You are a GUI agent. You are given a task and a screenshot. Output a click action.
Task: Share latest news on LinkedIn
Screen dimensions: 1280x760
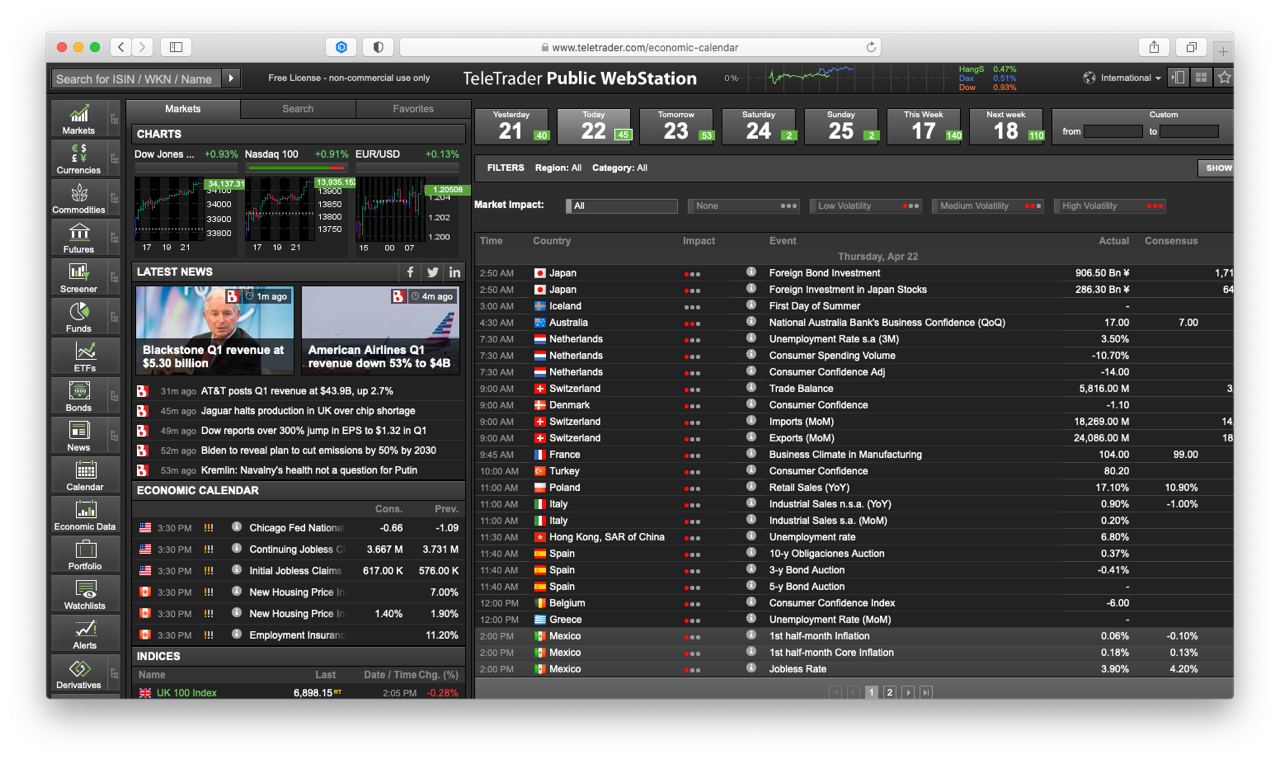[x=455, y=272]
